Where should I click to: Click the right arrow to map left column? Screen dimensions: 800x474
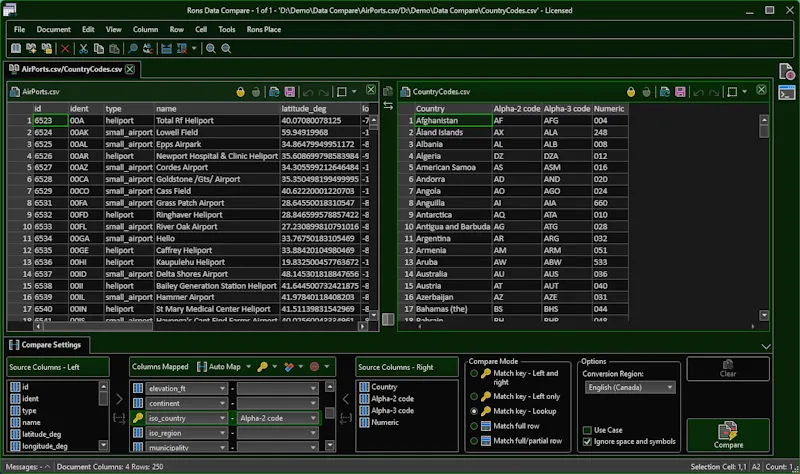119,399
